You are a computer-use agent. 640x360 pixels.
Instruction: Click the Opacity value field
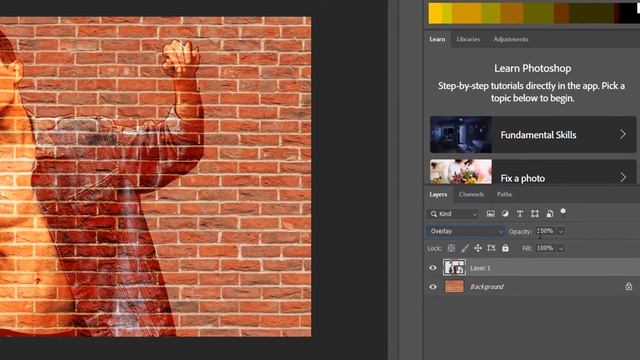pos(546,231)
